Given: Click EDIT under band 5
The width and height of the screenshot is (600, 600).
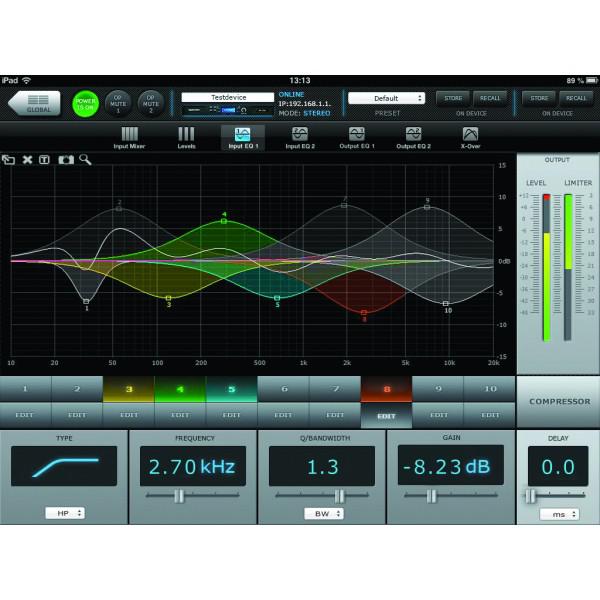Looking at the screenshot, I should click(232, 415).
